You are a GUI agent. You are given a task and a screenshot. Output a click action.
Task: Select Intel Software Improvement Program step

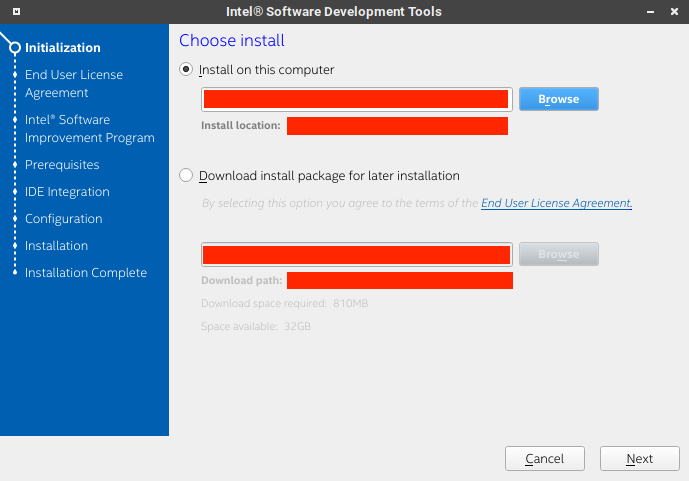point(90,129)
